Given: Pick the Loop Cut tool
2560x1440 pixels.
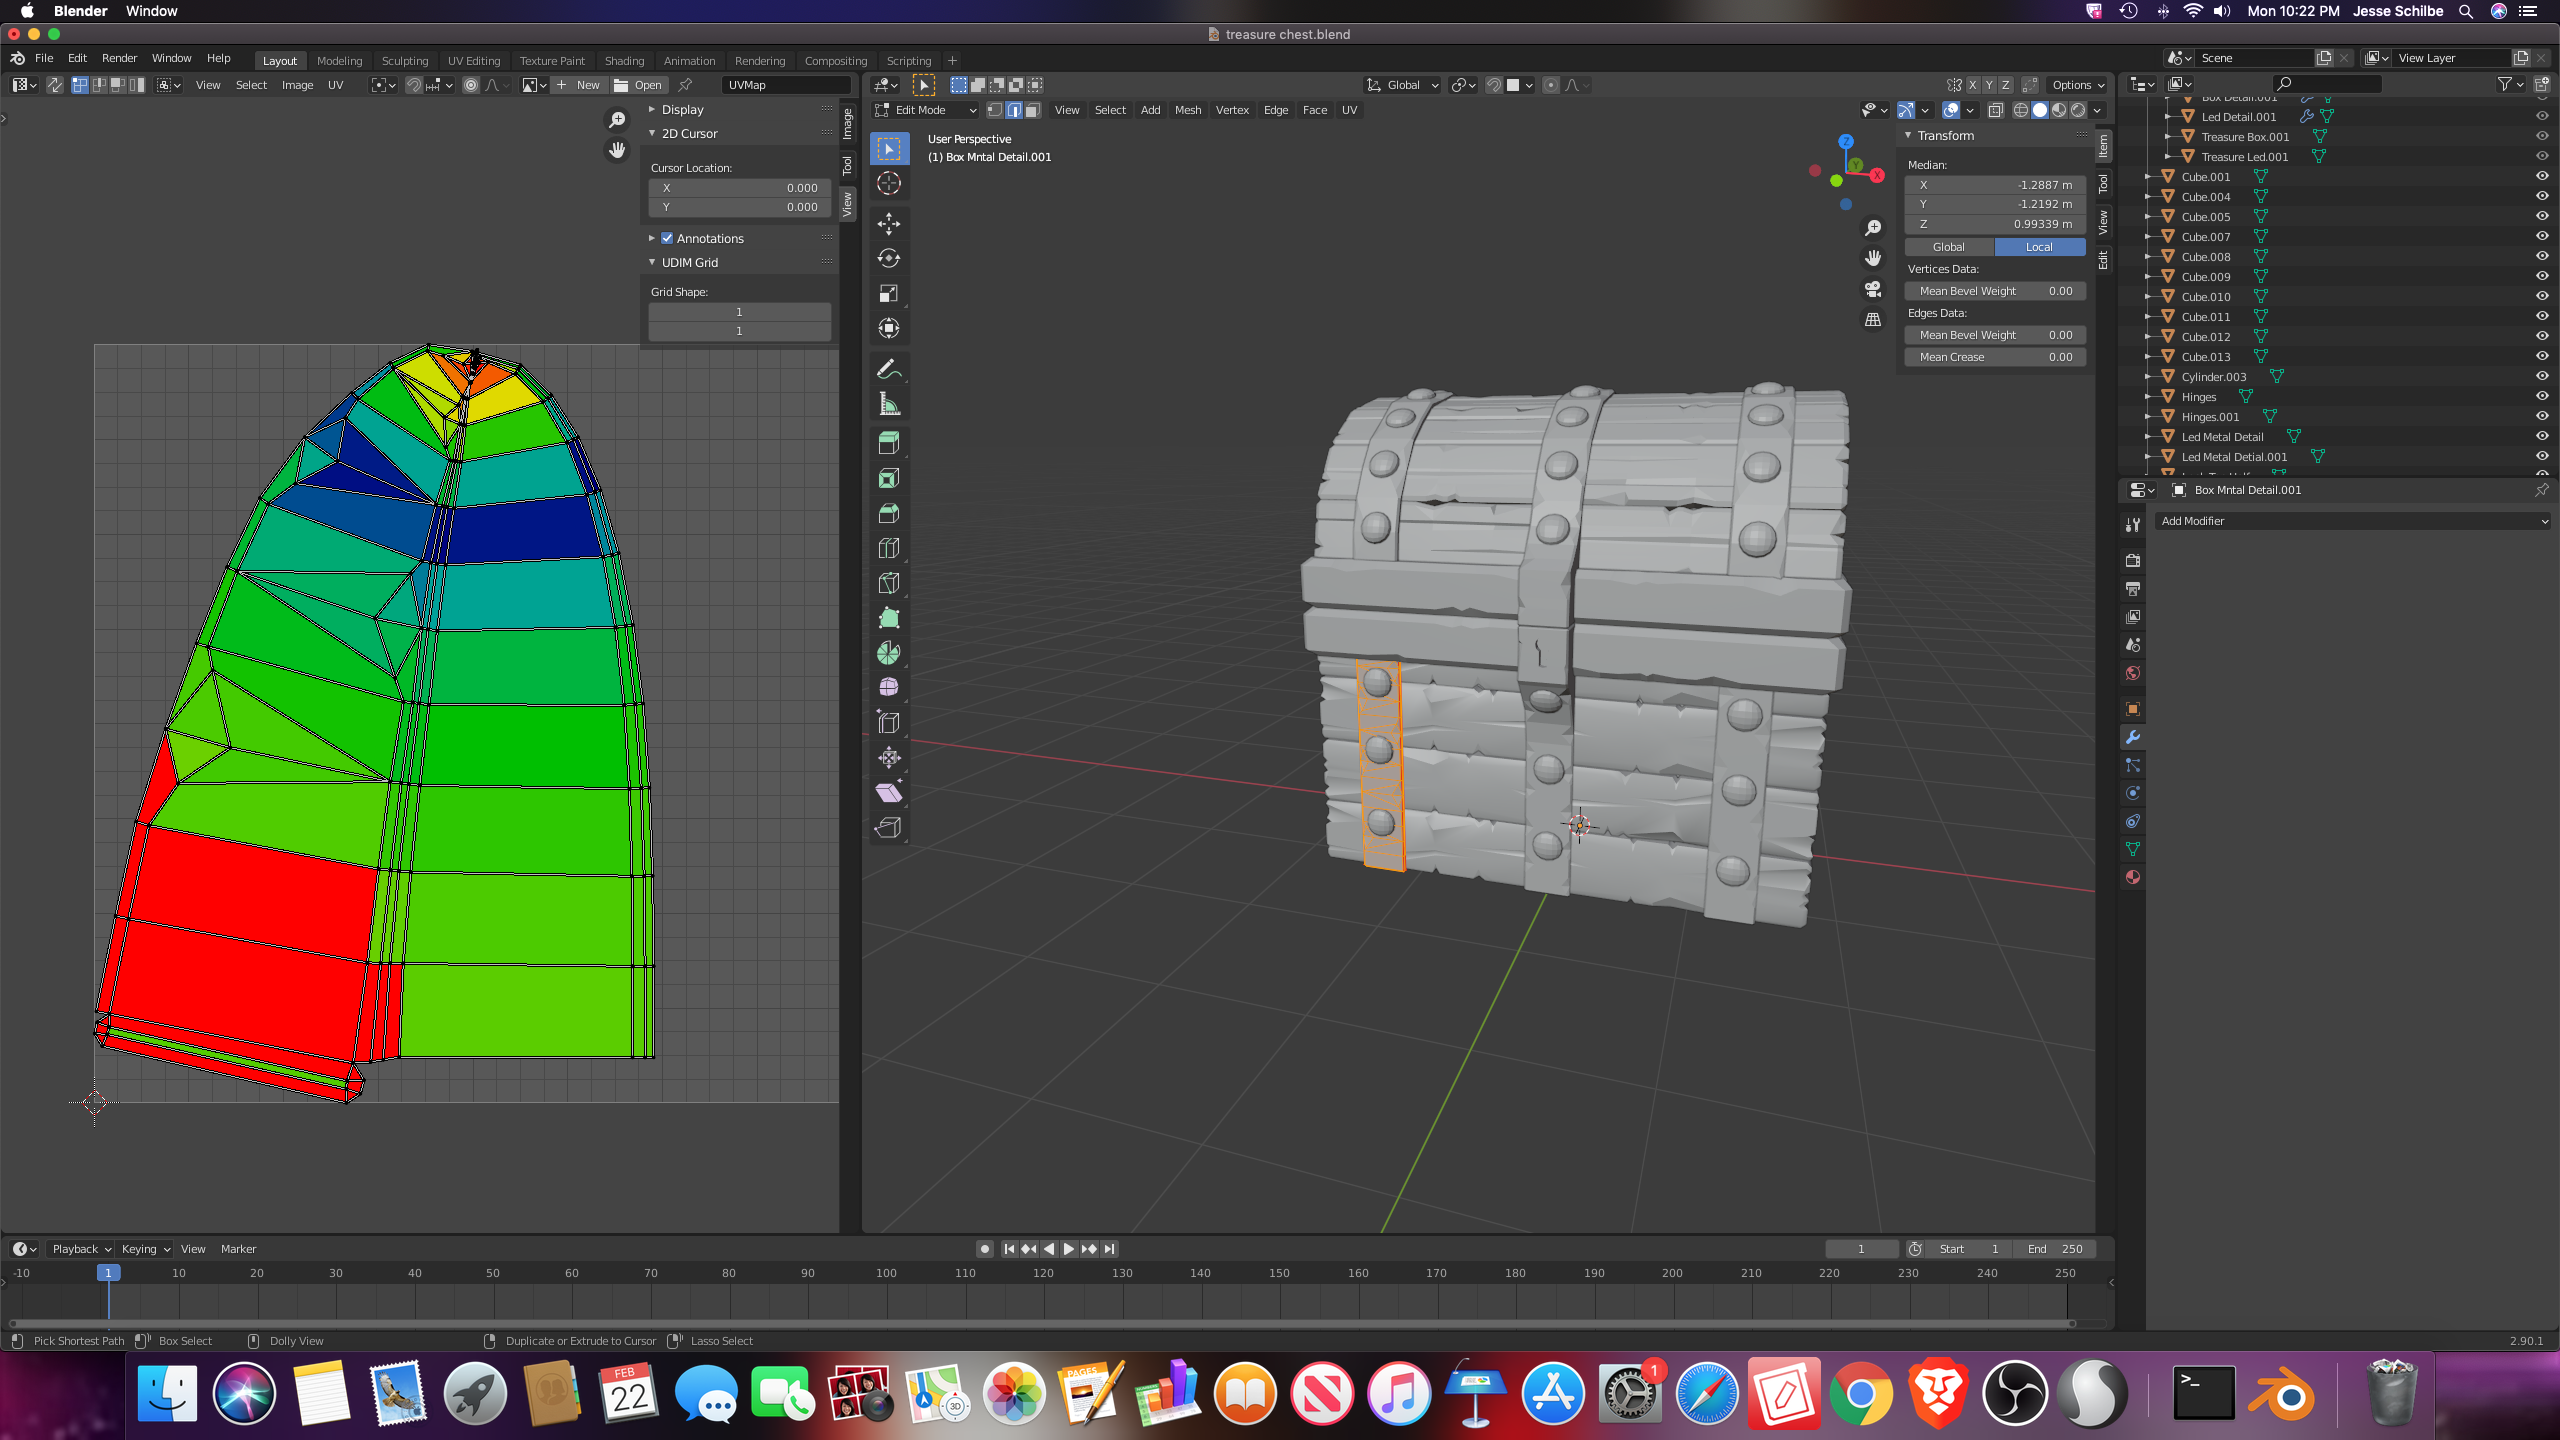Looking at the screenshot, I should [888, 548].
